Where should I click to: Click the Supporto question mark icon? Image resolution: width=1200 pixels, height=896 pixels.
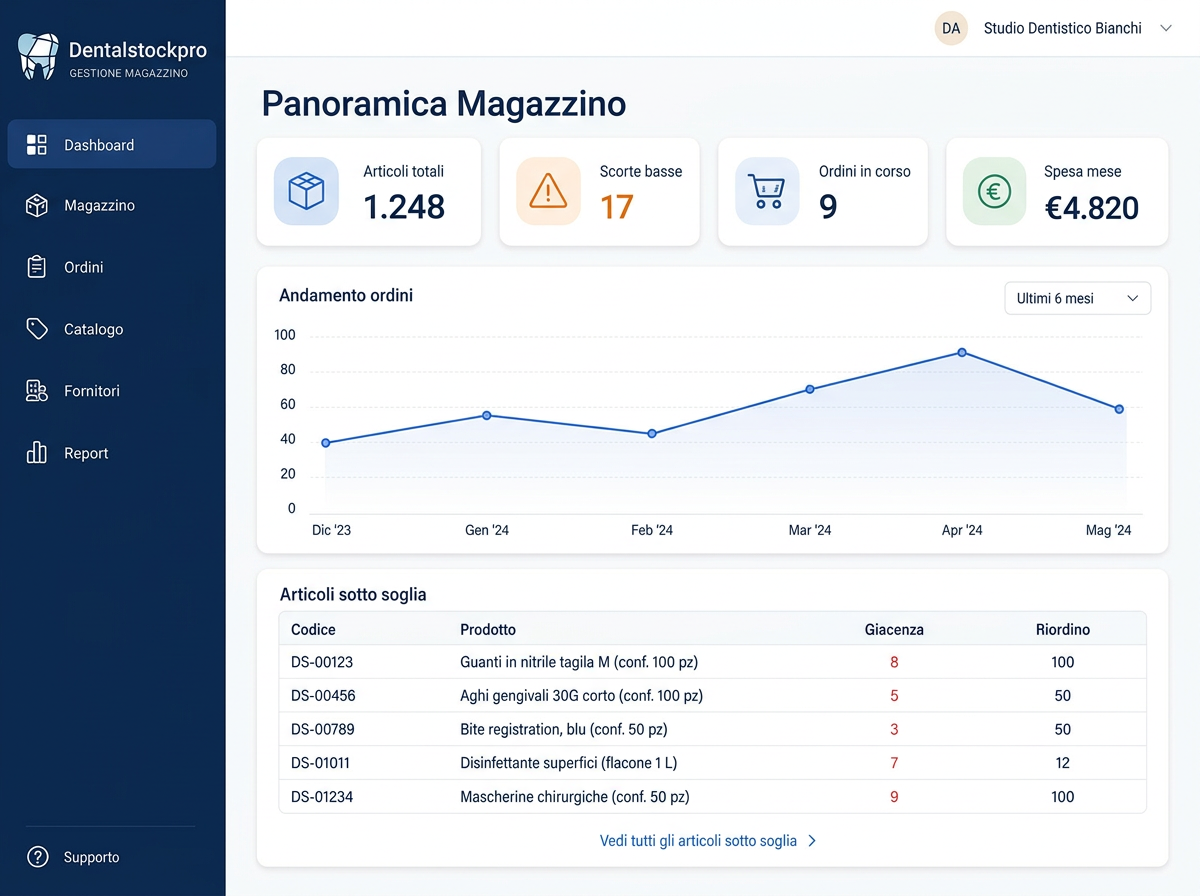(x=38, y=857)
